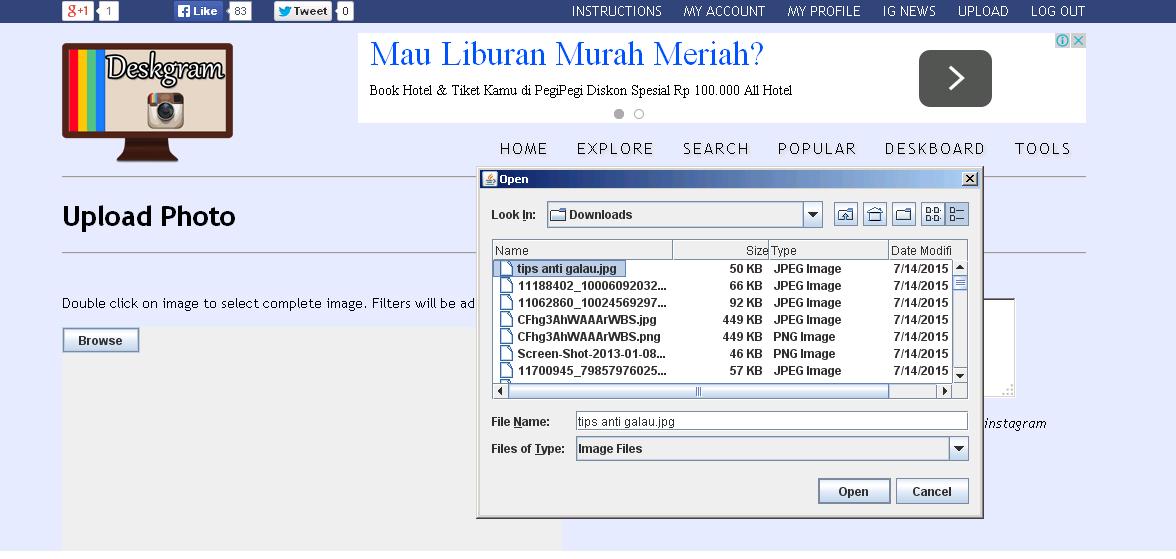Go to HOME menu item

[524, 149]
